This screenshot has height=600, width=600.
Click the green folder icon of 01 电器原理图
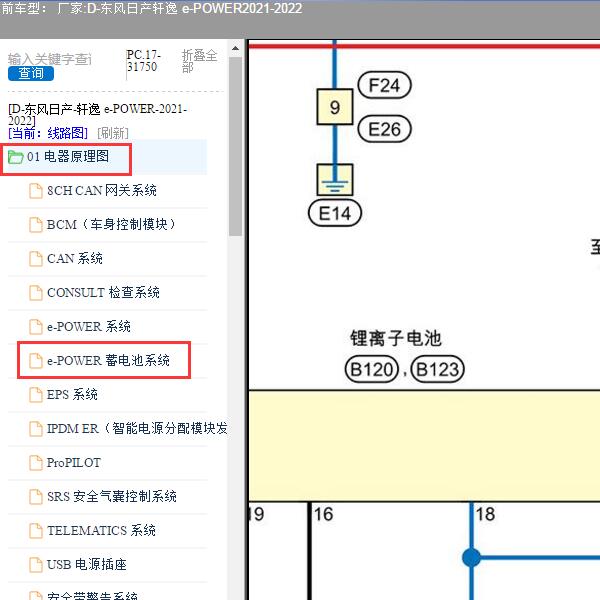pos(16,157)
